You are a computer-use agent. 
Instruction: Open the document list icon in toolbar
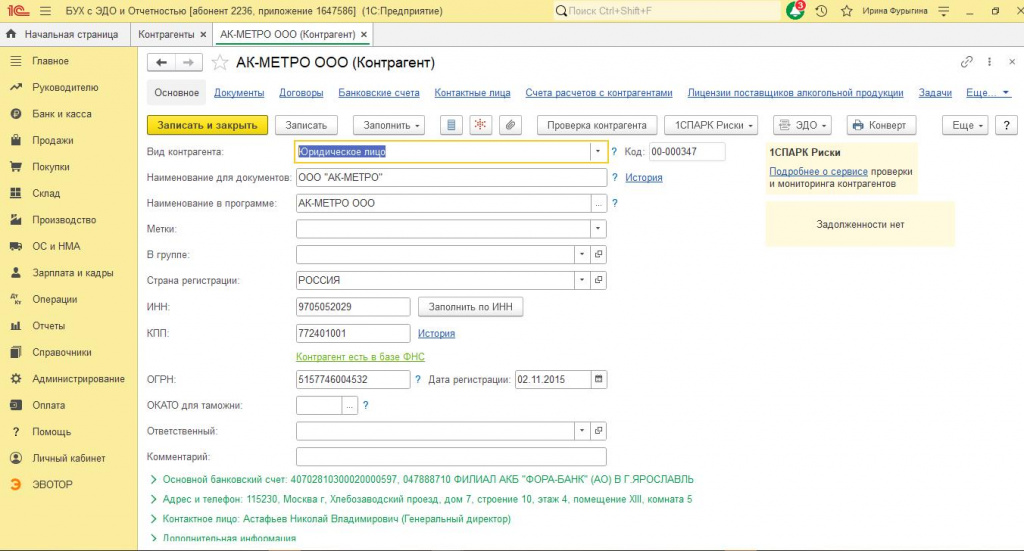coord(451,125)
